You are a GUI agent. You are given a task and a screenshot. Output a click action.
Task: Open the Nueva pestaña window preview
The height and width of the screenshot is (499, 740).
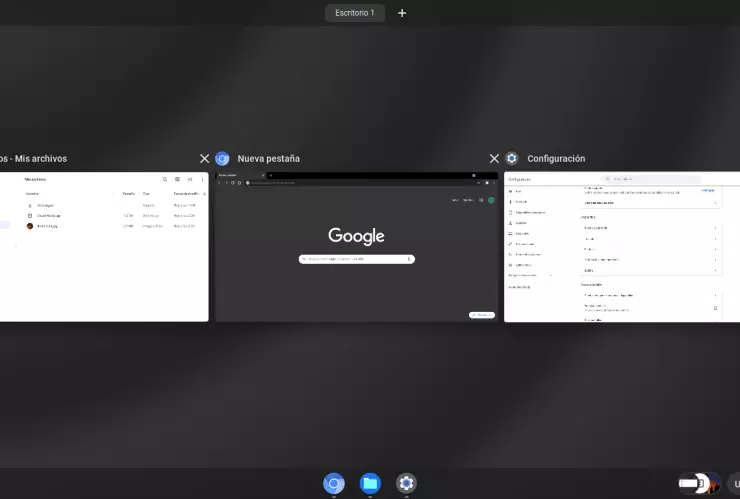click(357, 247)
